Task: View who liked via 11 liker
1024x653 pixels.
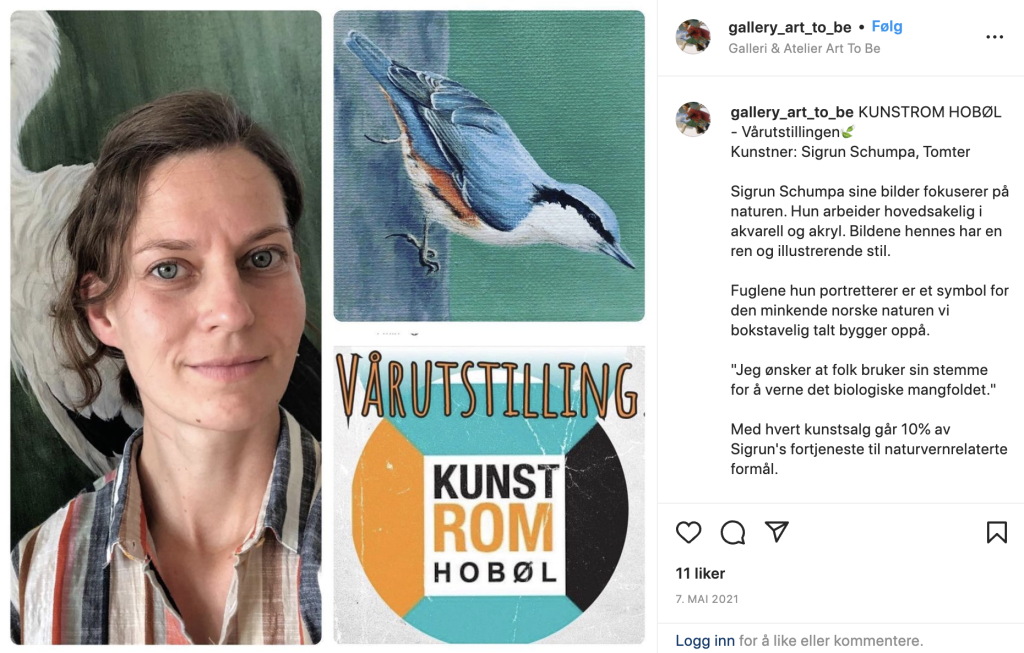Action: coord(700,573)
